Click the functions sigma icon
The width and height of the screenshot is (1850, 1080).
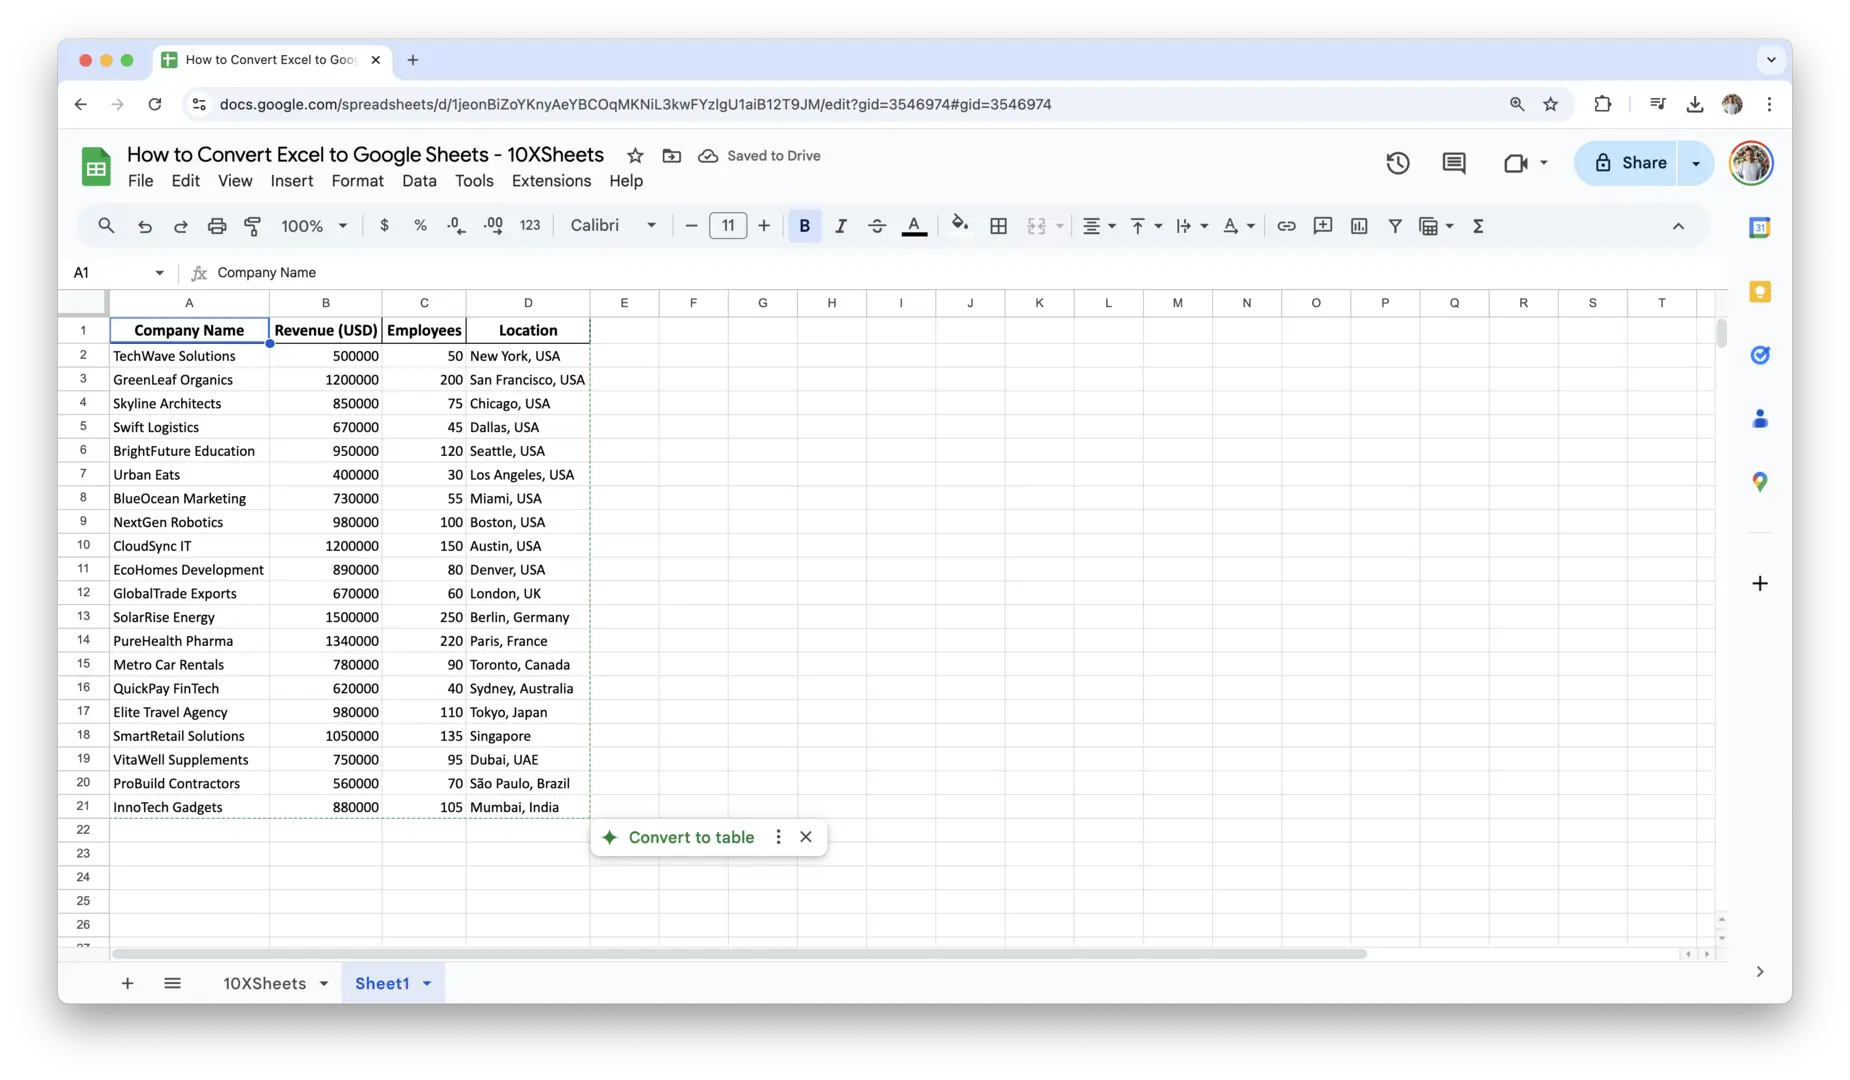click(1478, 226)
